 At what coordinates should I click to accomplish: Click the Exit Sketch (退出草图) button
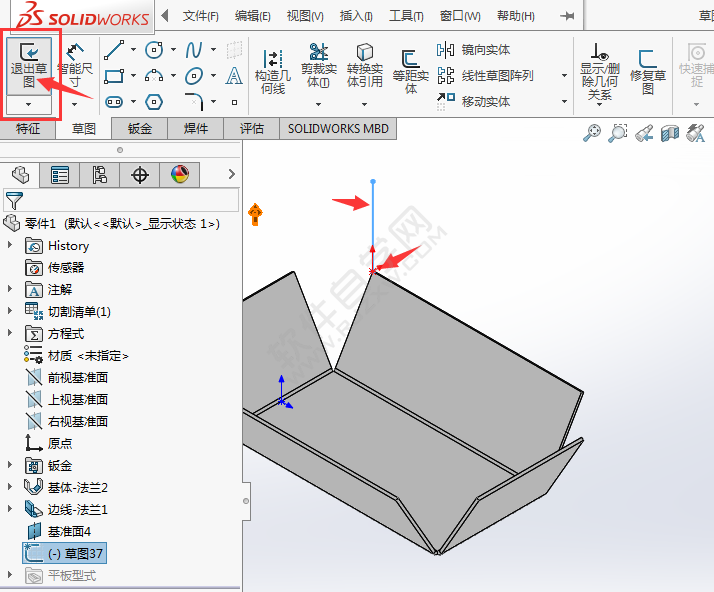(x=29, y=62)
